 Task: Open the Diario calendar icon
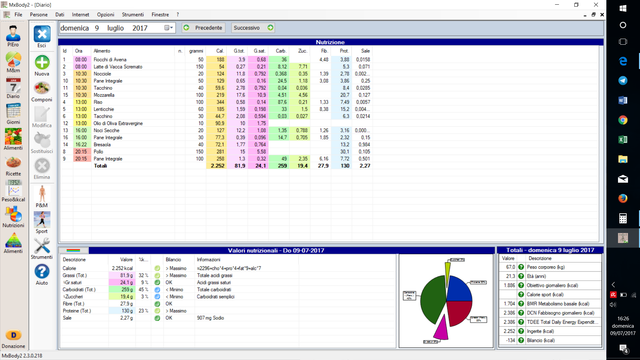coord(13,86)
